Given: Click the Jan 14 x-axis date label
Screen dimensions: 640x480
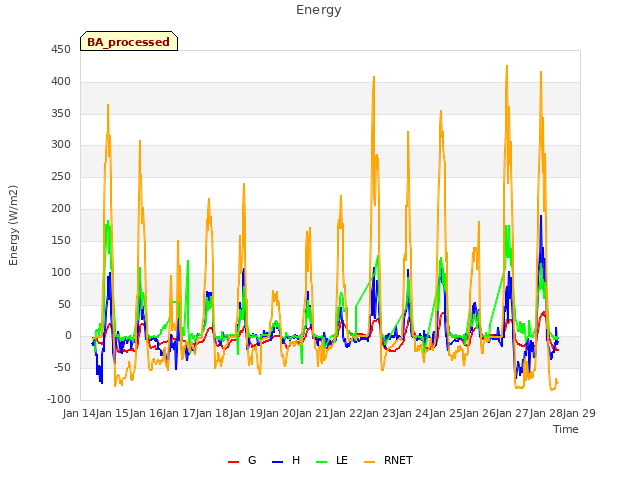Looking at the screenshot, I should (80, 413).
